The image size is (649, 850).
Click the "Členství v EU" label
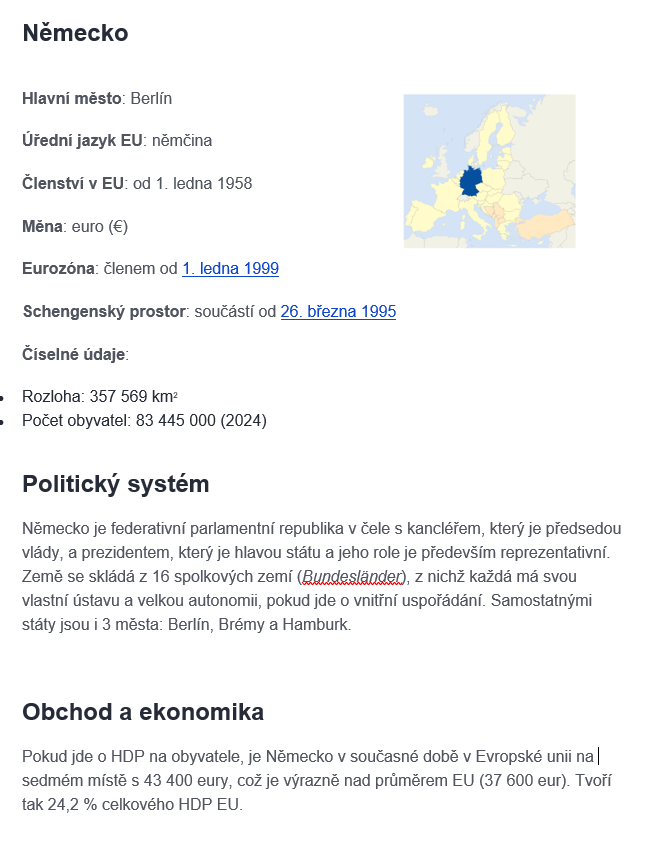[x=73, y=183]
